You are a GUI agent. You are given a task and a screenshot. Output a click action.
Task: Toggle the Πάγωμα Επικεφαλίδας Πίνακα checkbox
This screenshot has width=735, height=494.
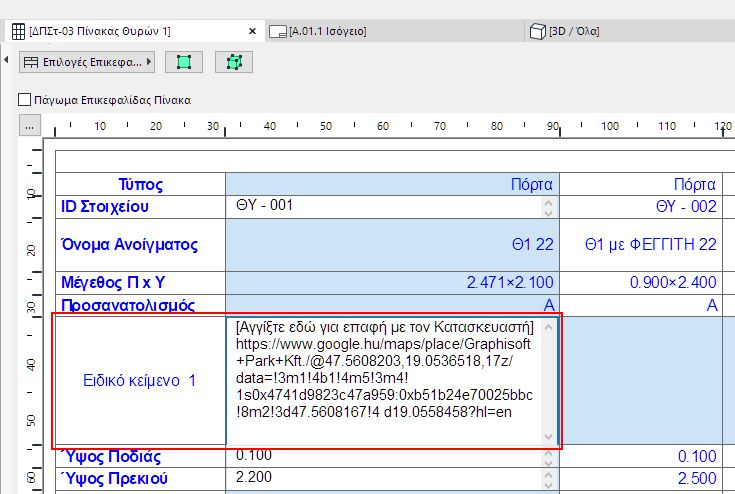pos(24,100)
